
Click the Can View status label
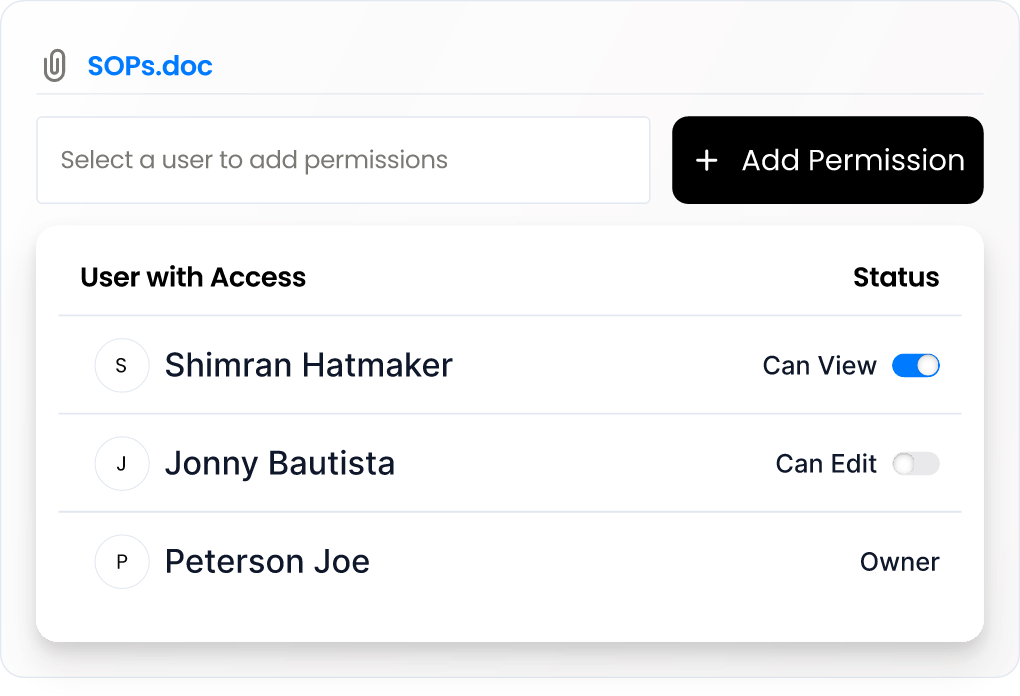click(820, 366)
